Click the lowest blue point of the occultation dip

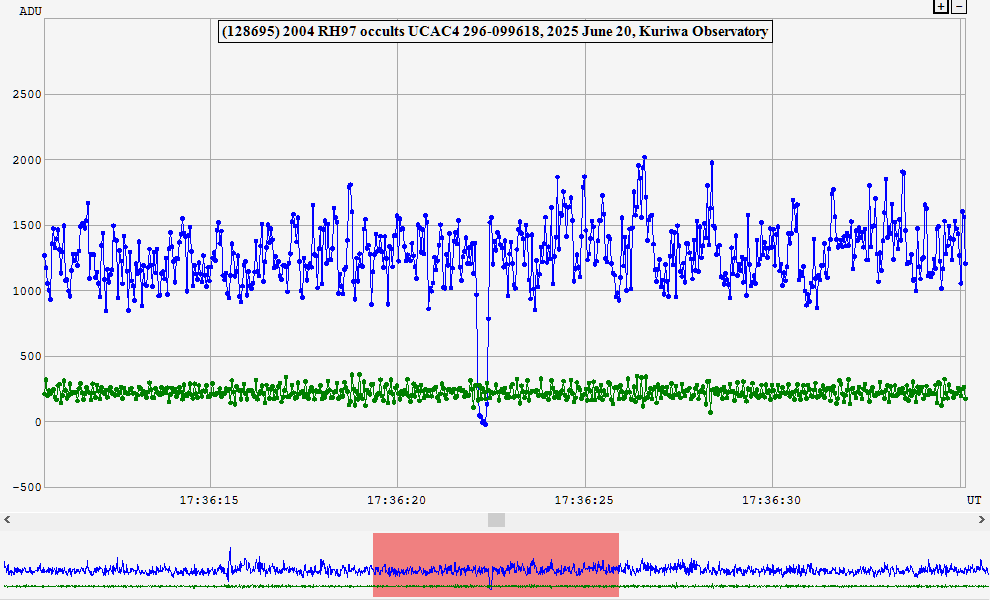tap(485, 424)
